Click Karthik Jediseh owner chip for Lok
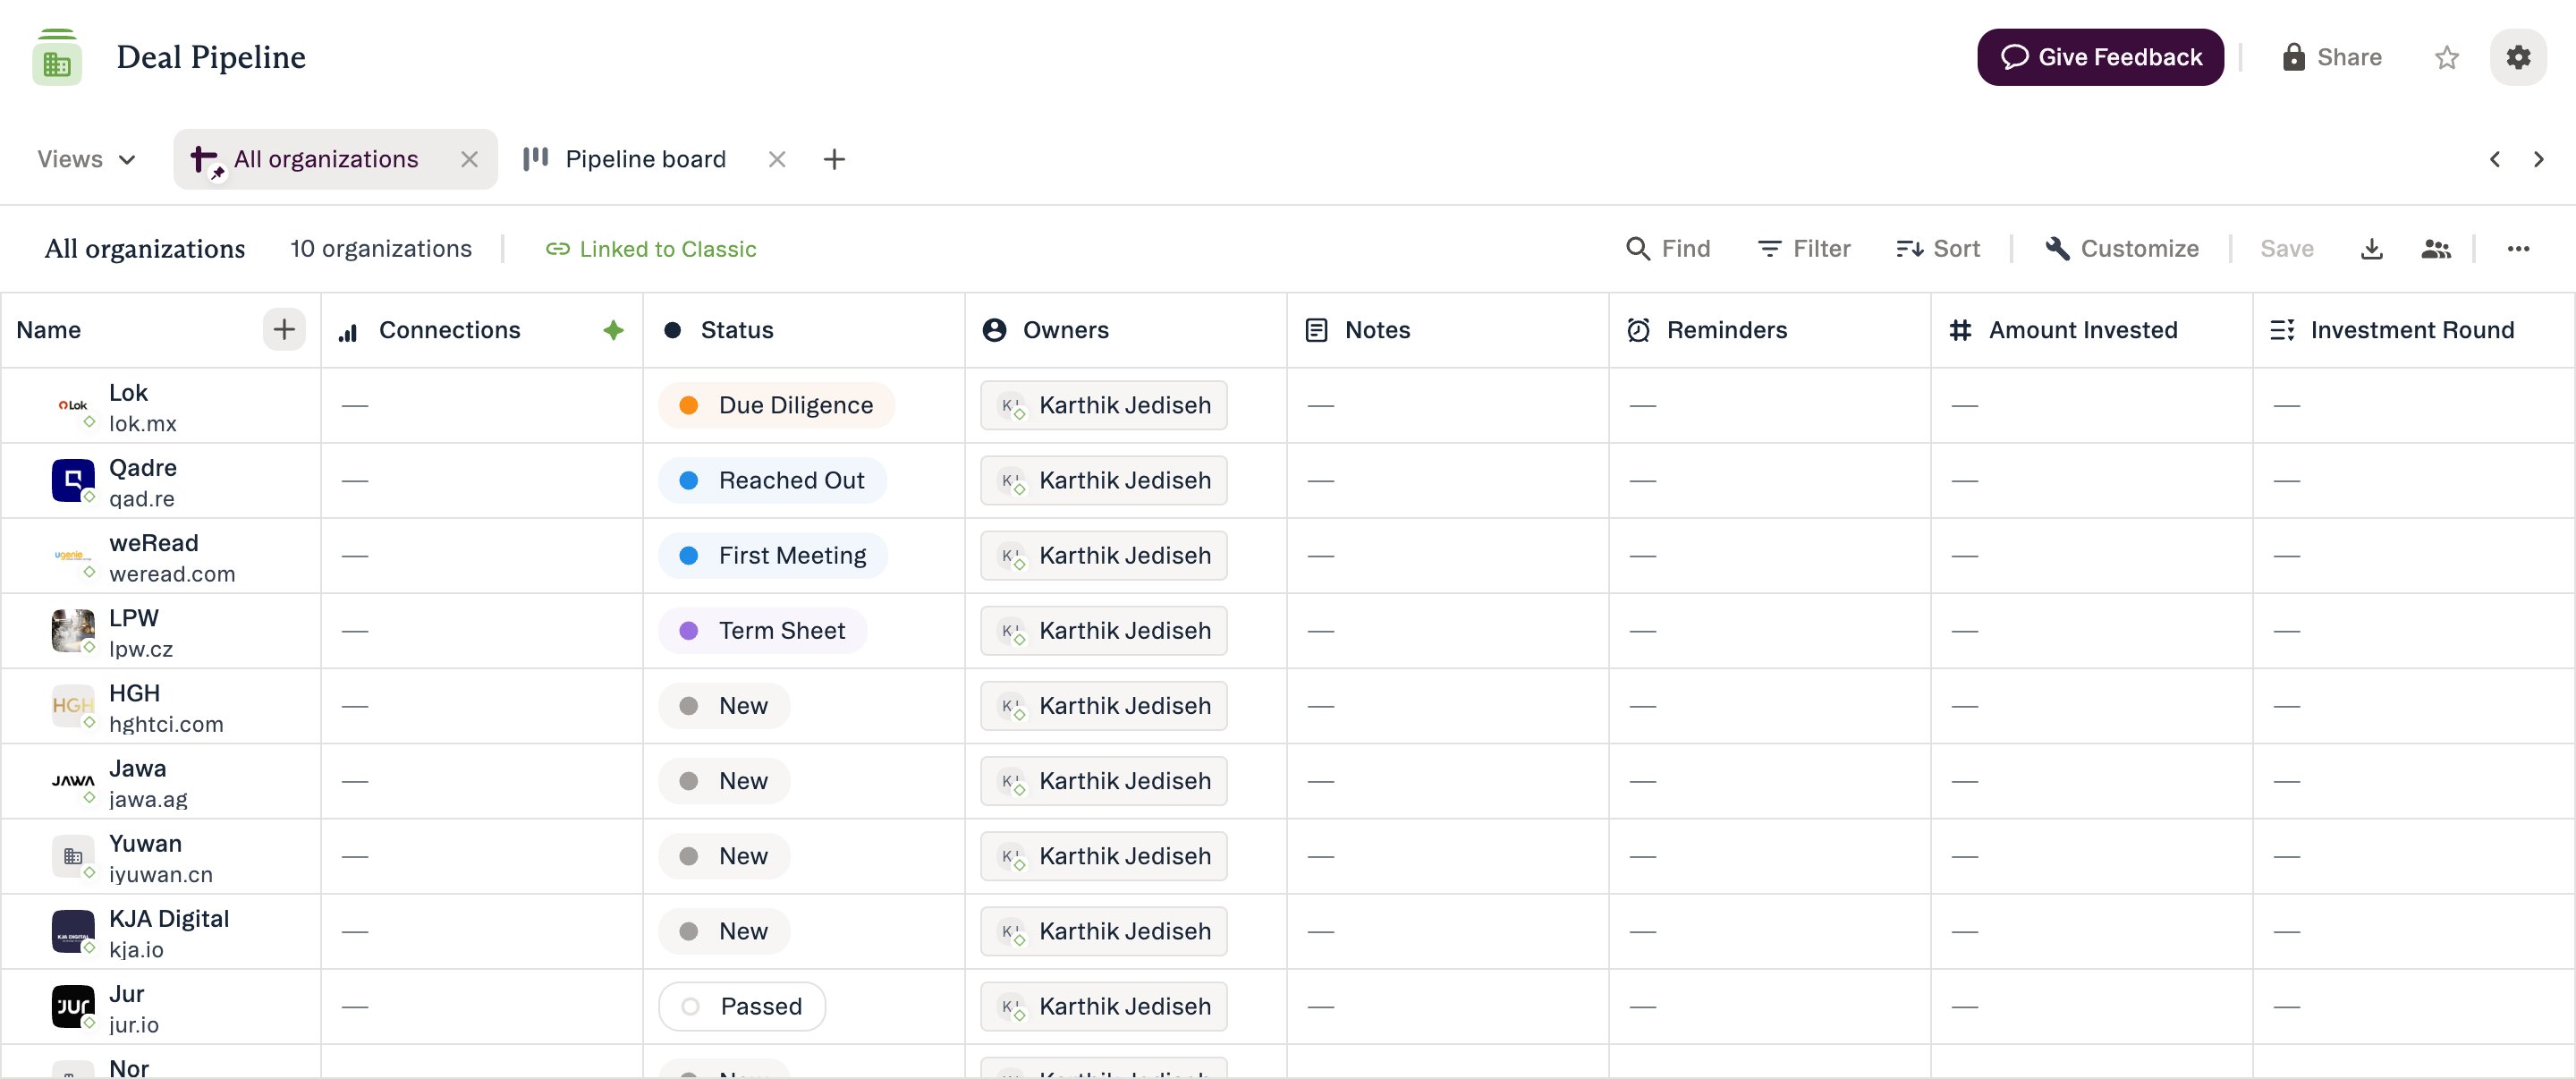The height and width of the screenshot is (1079, 2576). pyautogui.click(x=1104, y=405)
